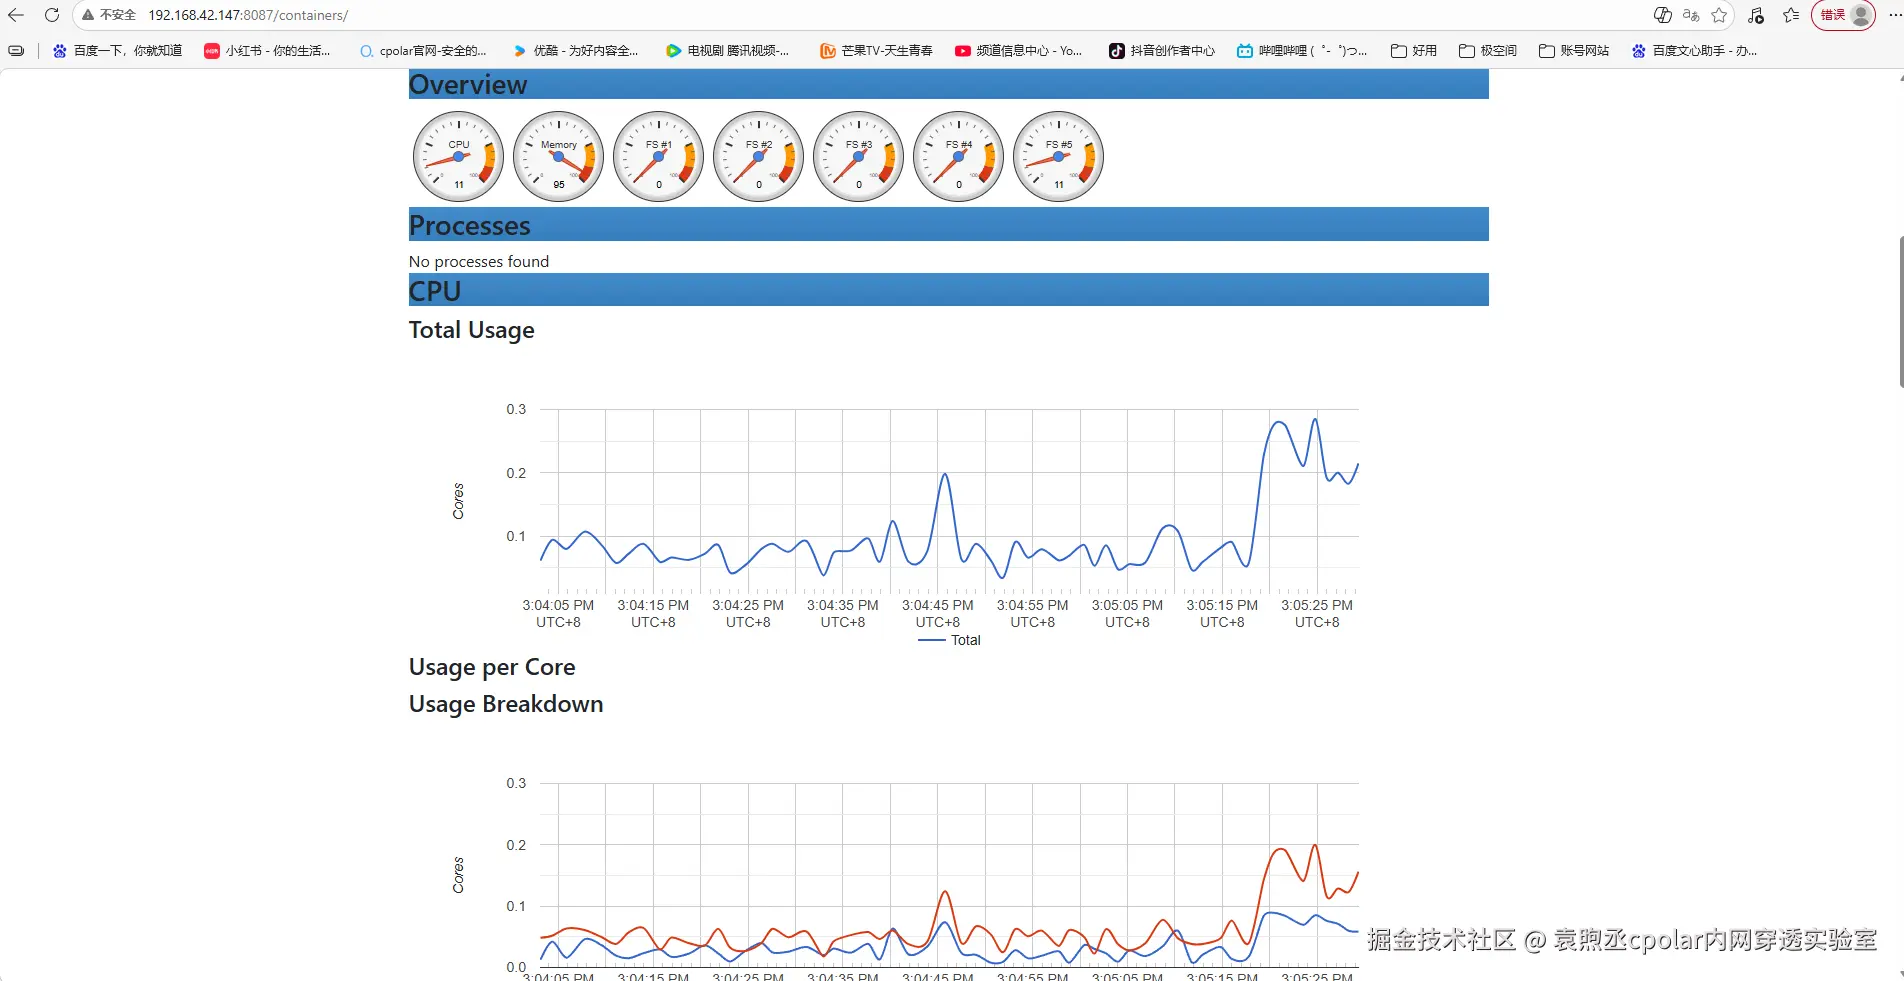1904x981 pixels.
Task: Click the FS #1 gauge
Action: point(659,156)
